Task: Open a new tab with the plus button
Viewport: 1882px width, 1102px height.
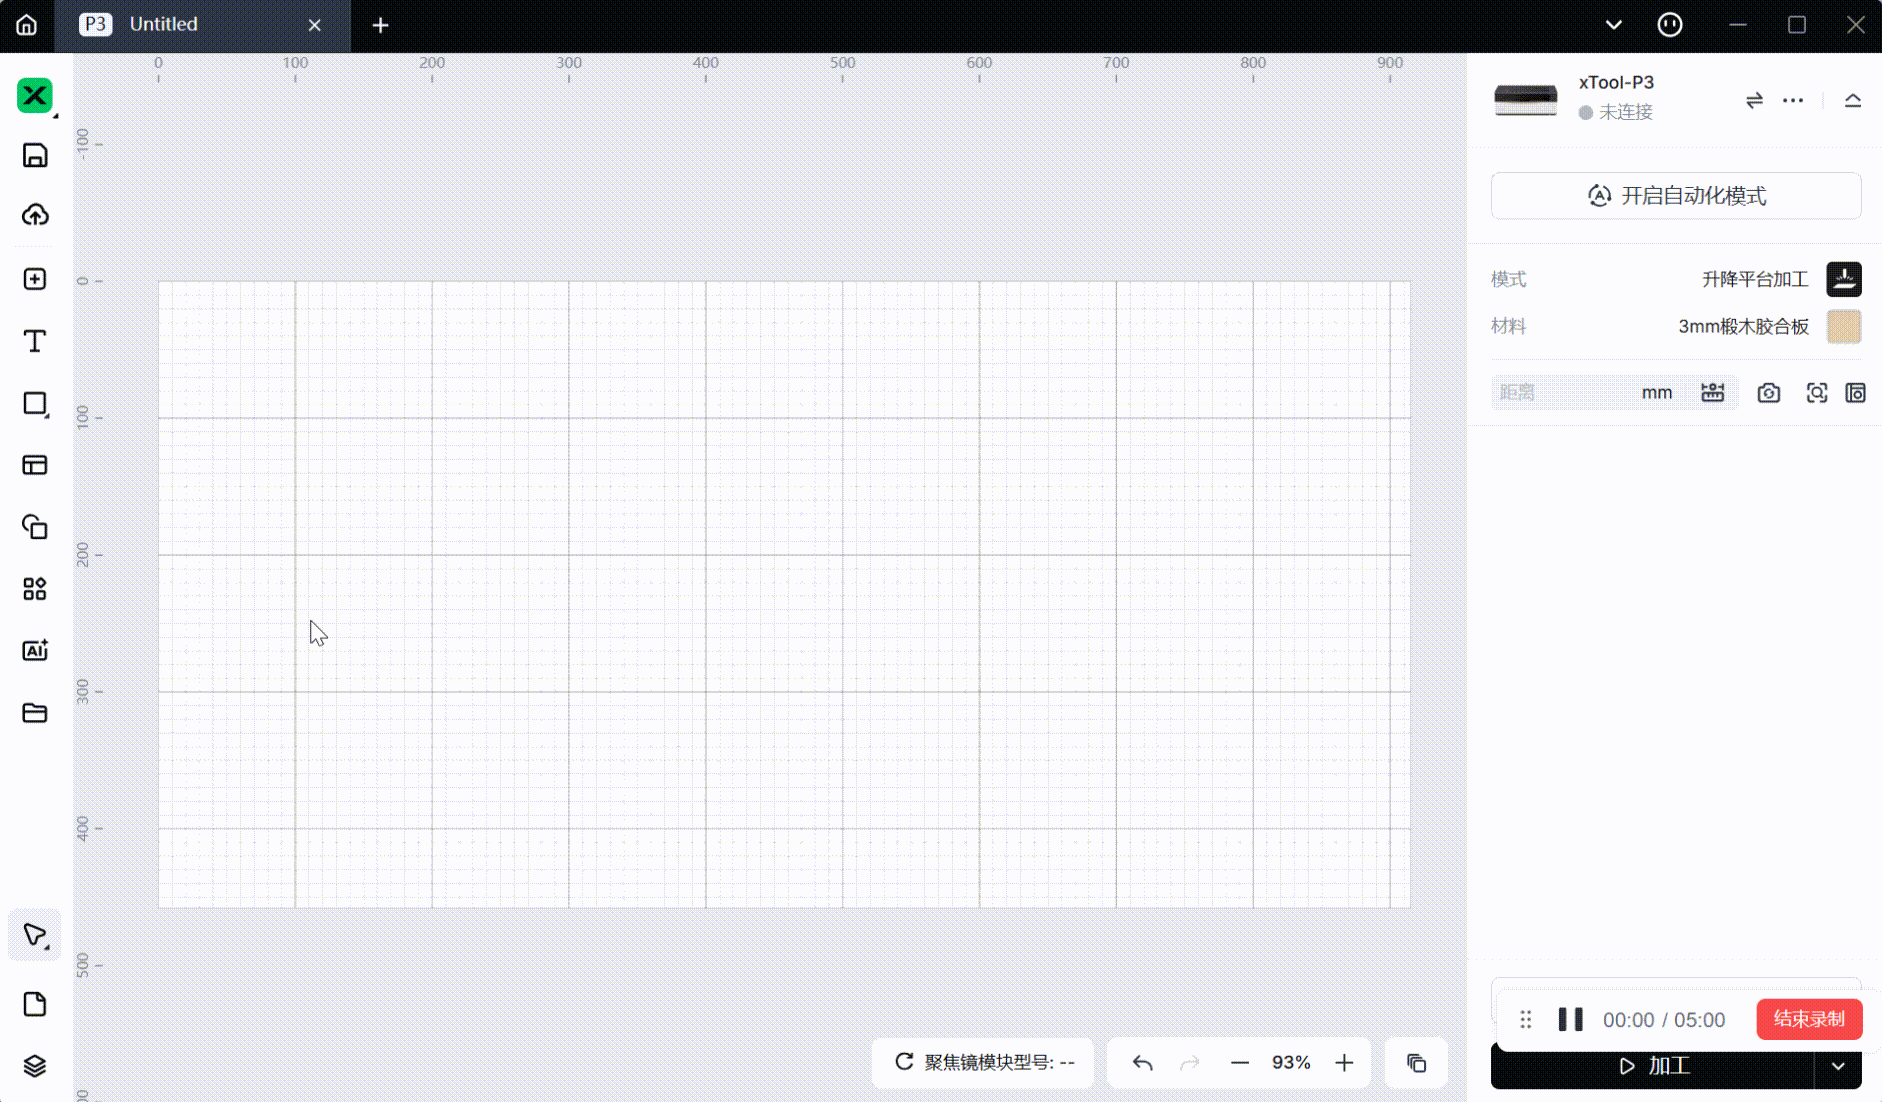Action: click(380, 25)
